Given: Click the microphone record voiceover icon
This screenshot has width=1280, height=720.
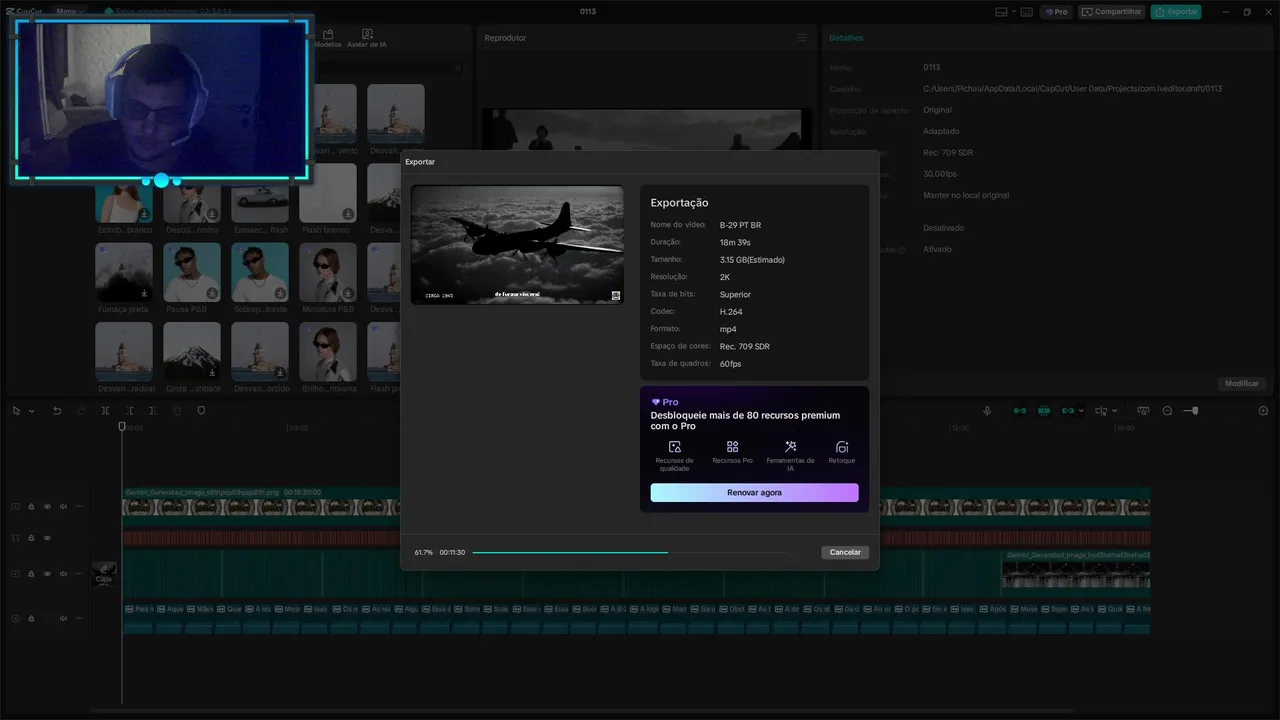Looking at the screenshot, I should tap(987, 411).
